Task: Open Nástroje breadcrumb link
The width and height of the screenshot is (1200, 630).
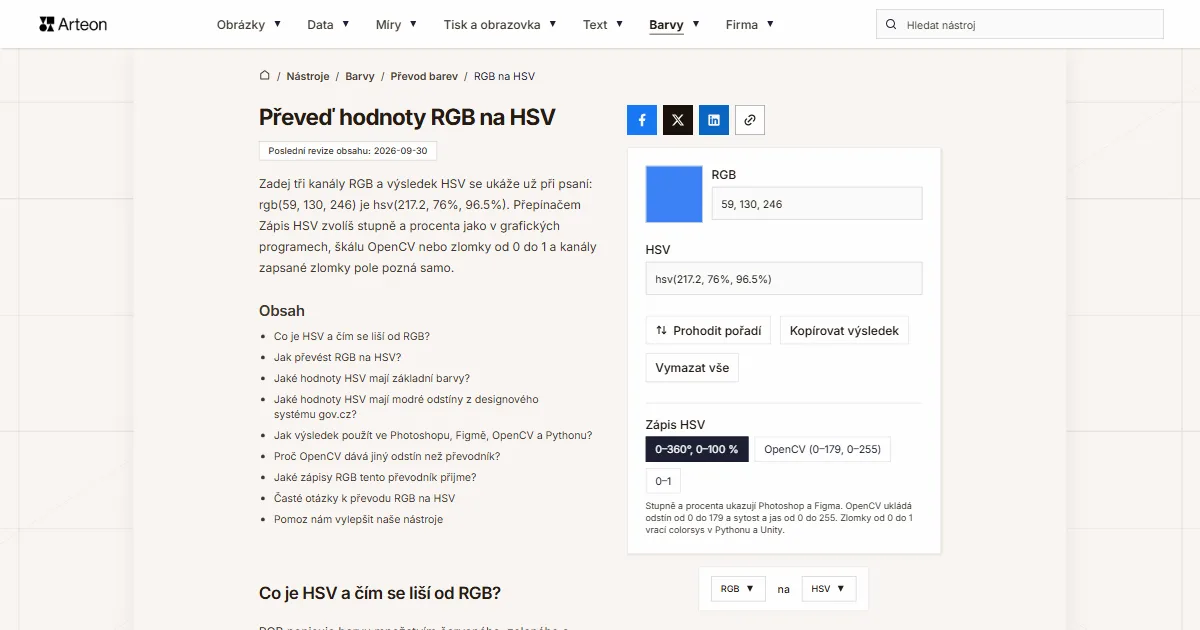Action: (308, 76)
